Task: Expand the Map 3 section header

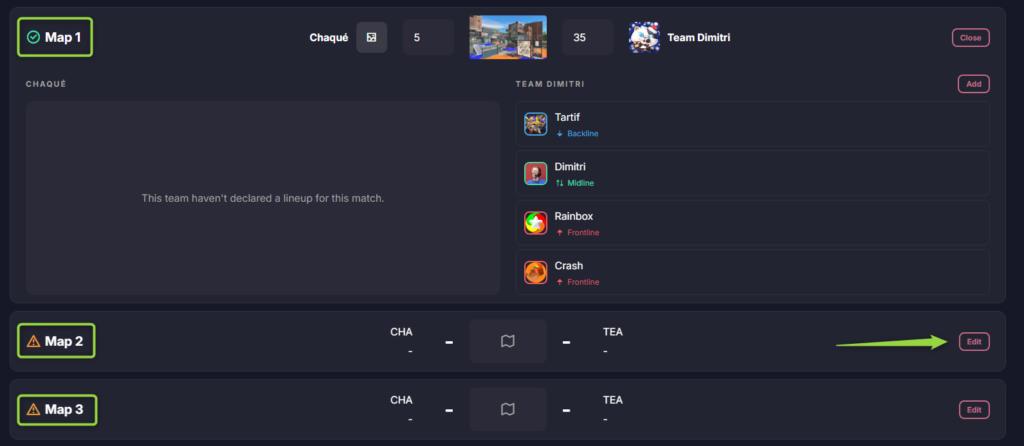Action: tap(57, 409)
